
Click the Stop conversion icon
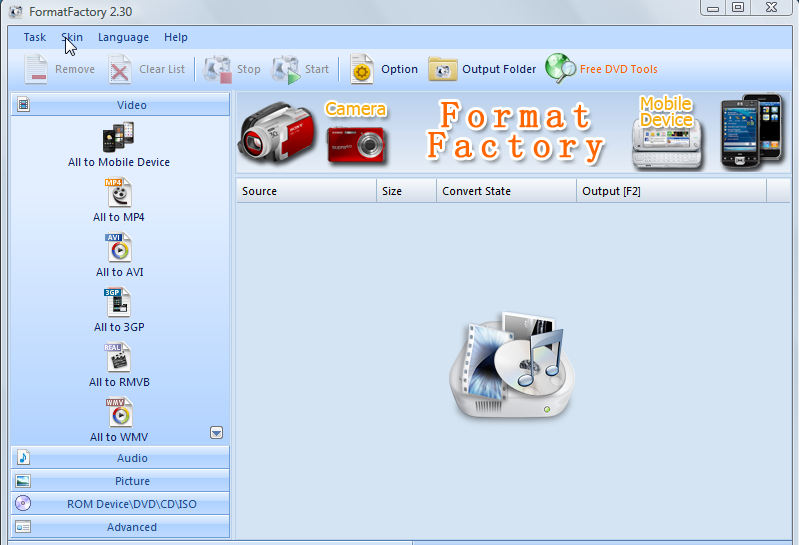[x=218, y=69]
